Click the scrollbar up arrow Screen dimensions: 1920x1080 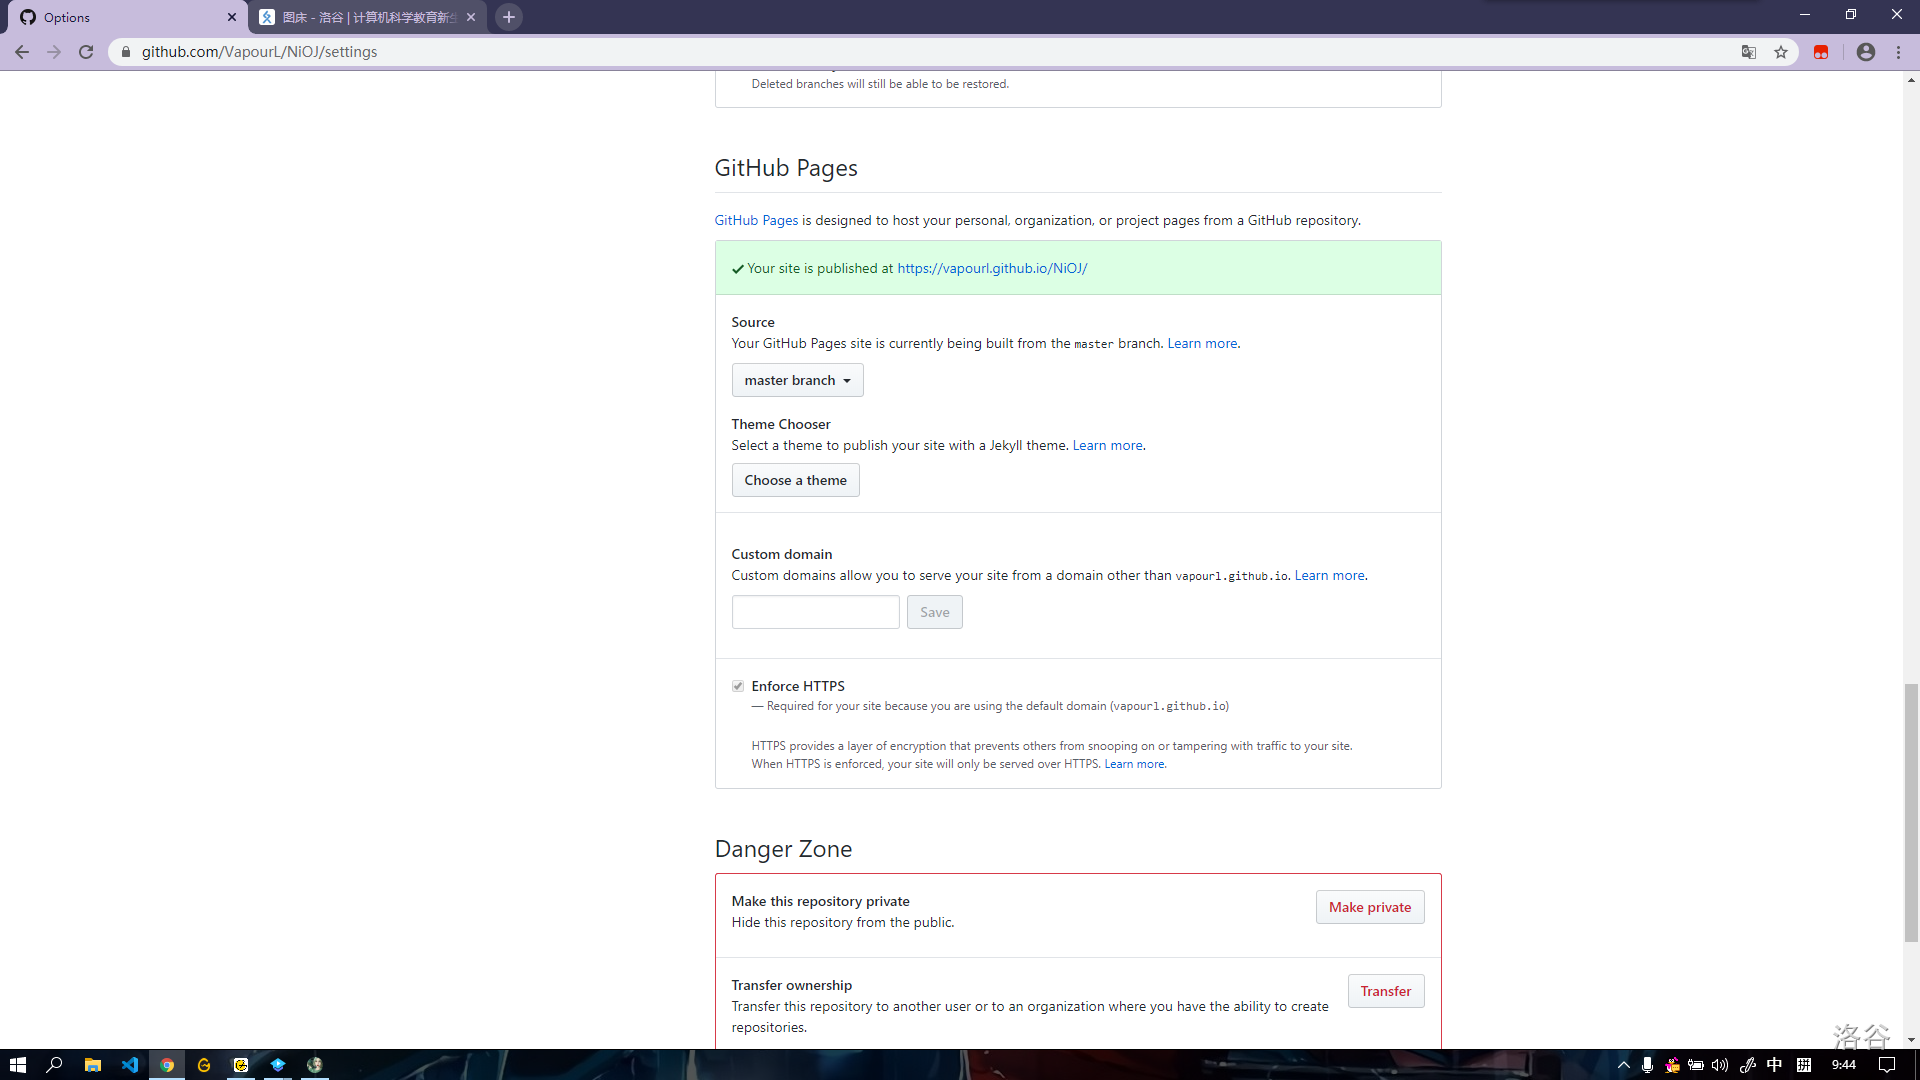click(x=1911, y=80)
